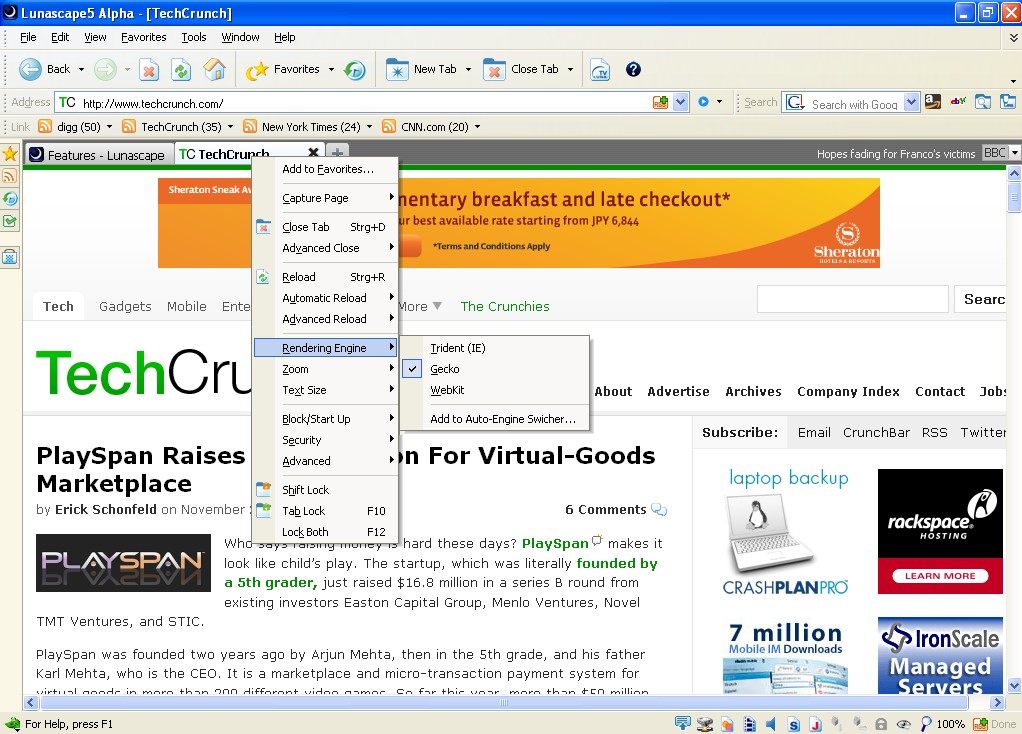Image resolution: width=1022 pixels, height=734 pixels.
Task: Open the favorites star sidebar icon
Action: (10, 154)
